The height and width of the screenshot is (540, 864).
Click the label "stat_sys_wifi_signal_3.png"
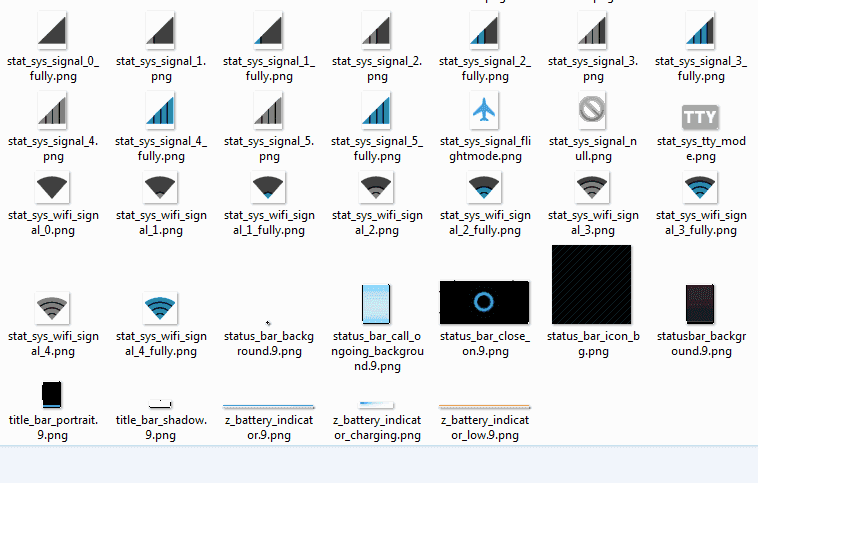[x=593, y=223]
